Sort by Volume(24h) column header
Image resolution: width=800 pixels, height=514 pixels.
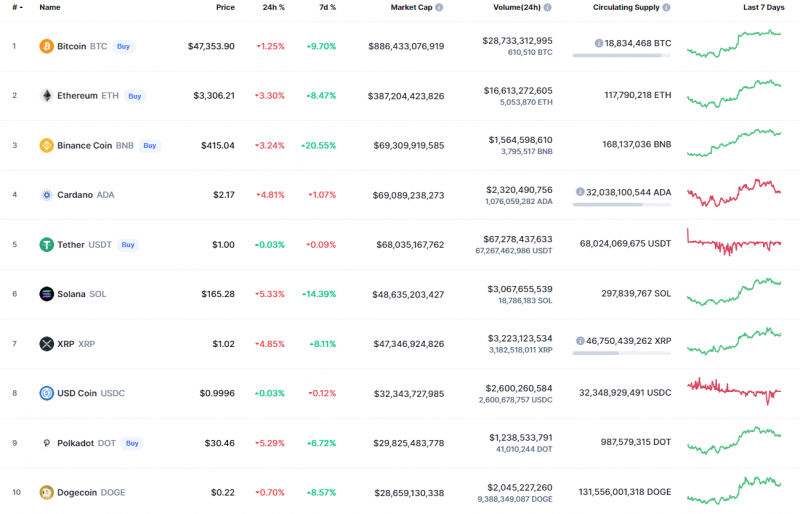tap(517, 7)
